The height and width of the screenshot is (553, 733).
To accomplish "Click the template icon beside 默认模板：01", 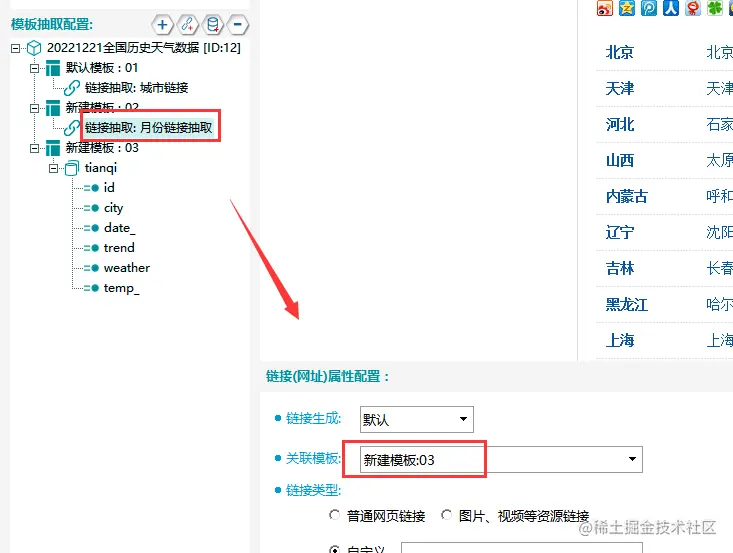I will pos(53,68).
